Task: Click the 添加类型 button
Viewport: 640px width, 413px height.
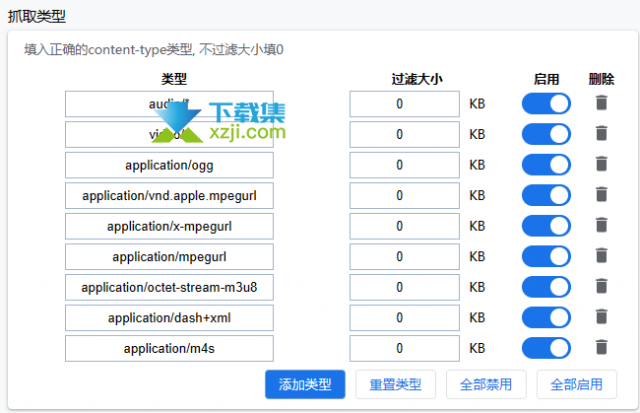Action: 305,384
